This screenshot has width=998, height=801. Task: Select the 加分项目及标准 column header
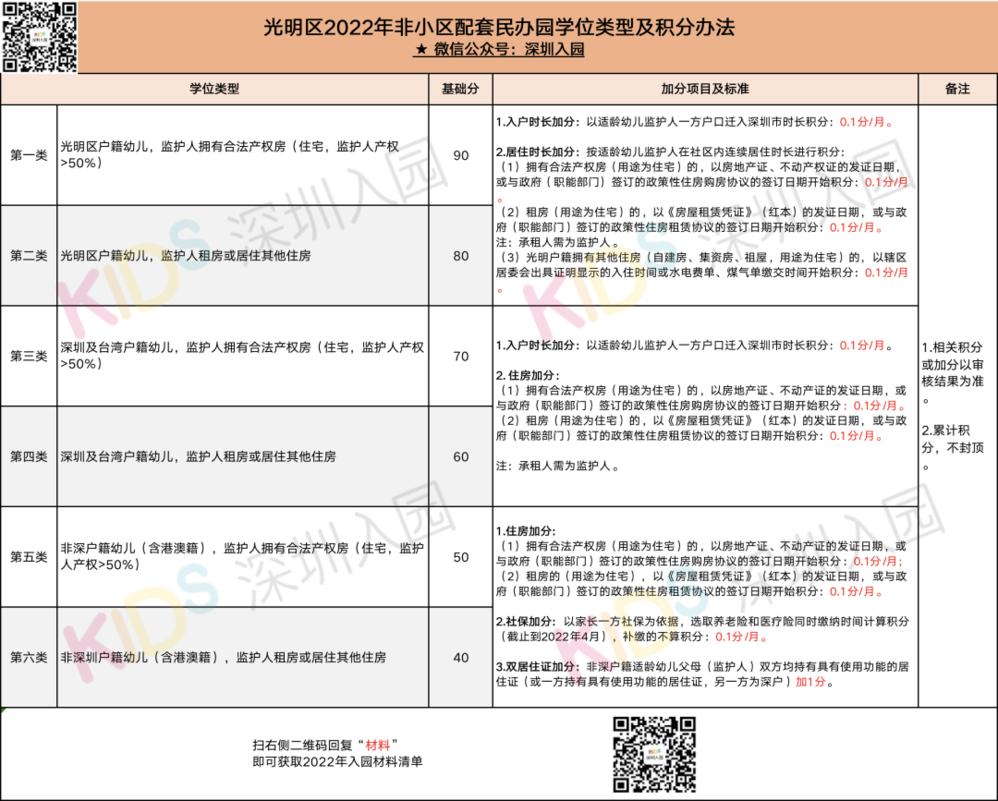[705, 89]
